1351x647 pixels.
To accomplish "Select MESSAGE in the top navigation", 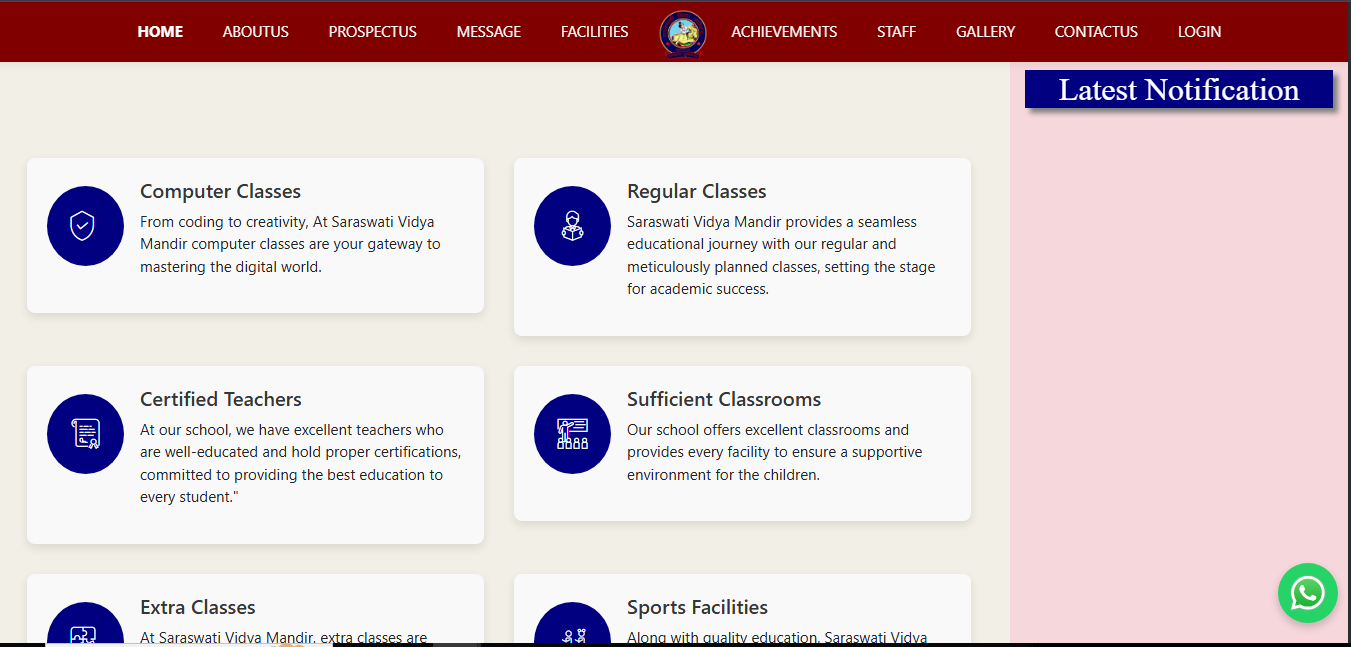I will 489,32.
